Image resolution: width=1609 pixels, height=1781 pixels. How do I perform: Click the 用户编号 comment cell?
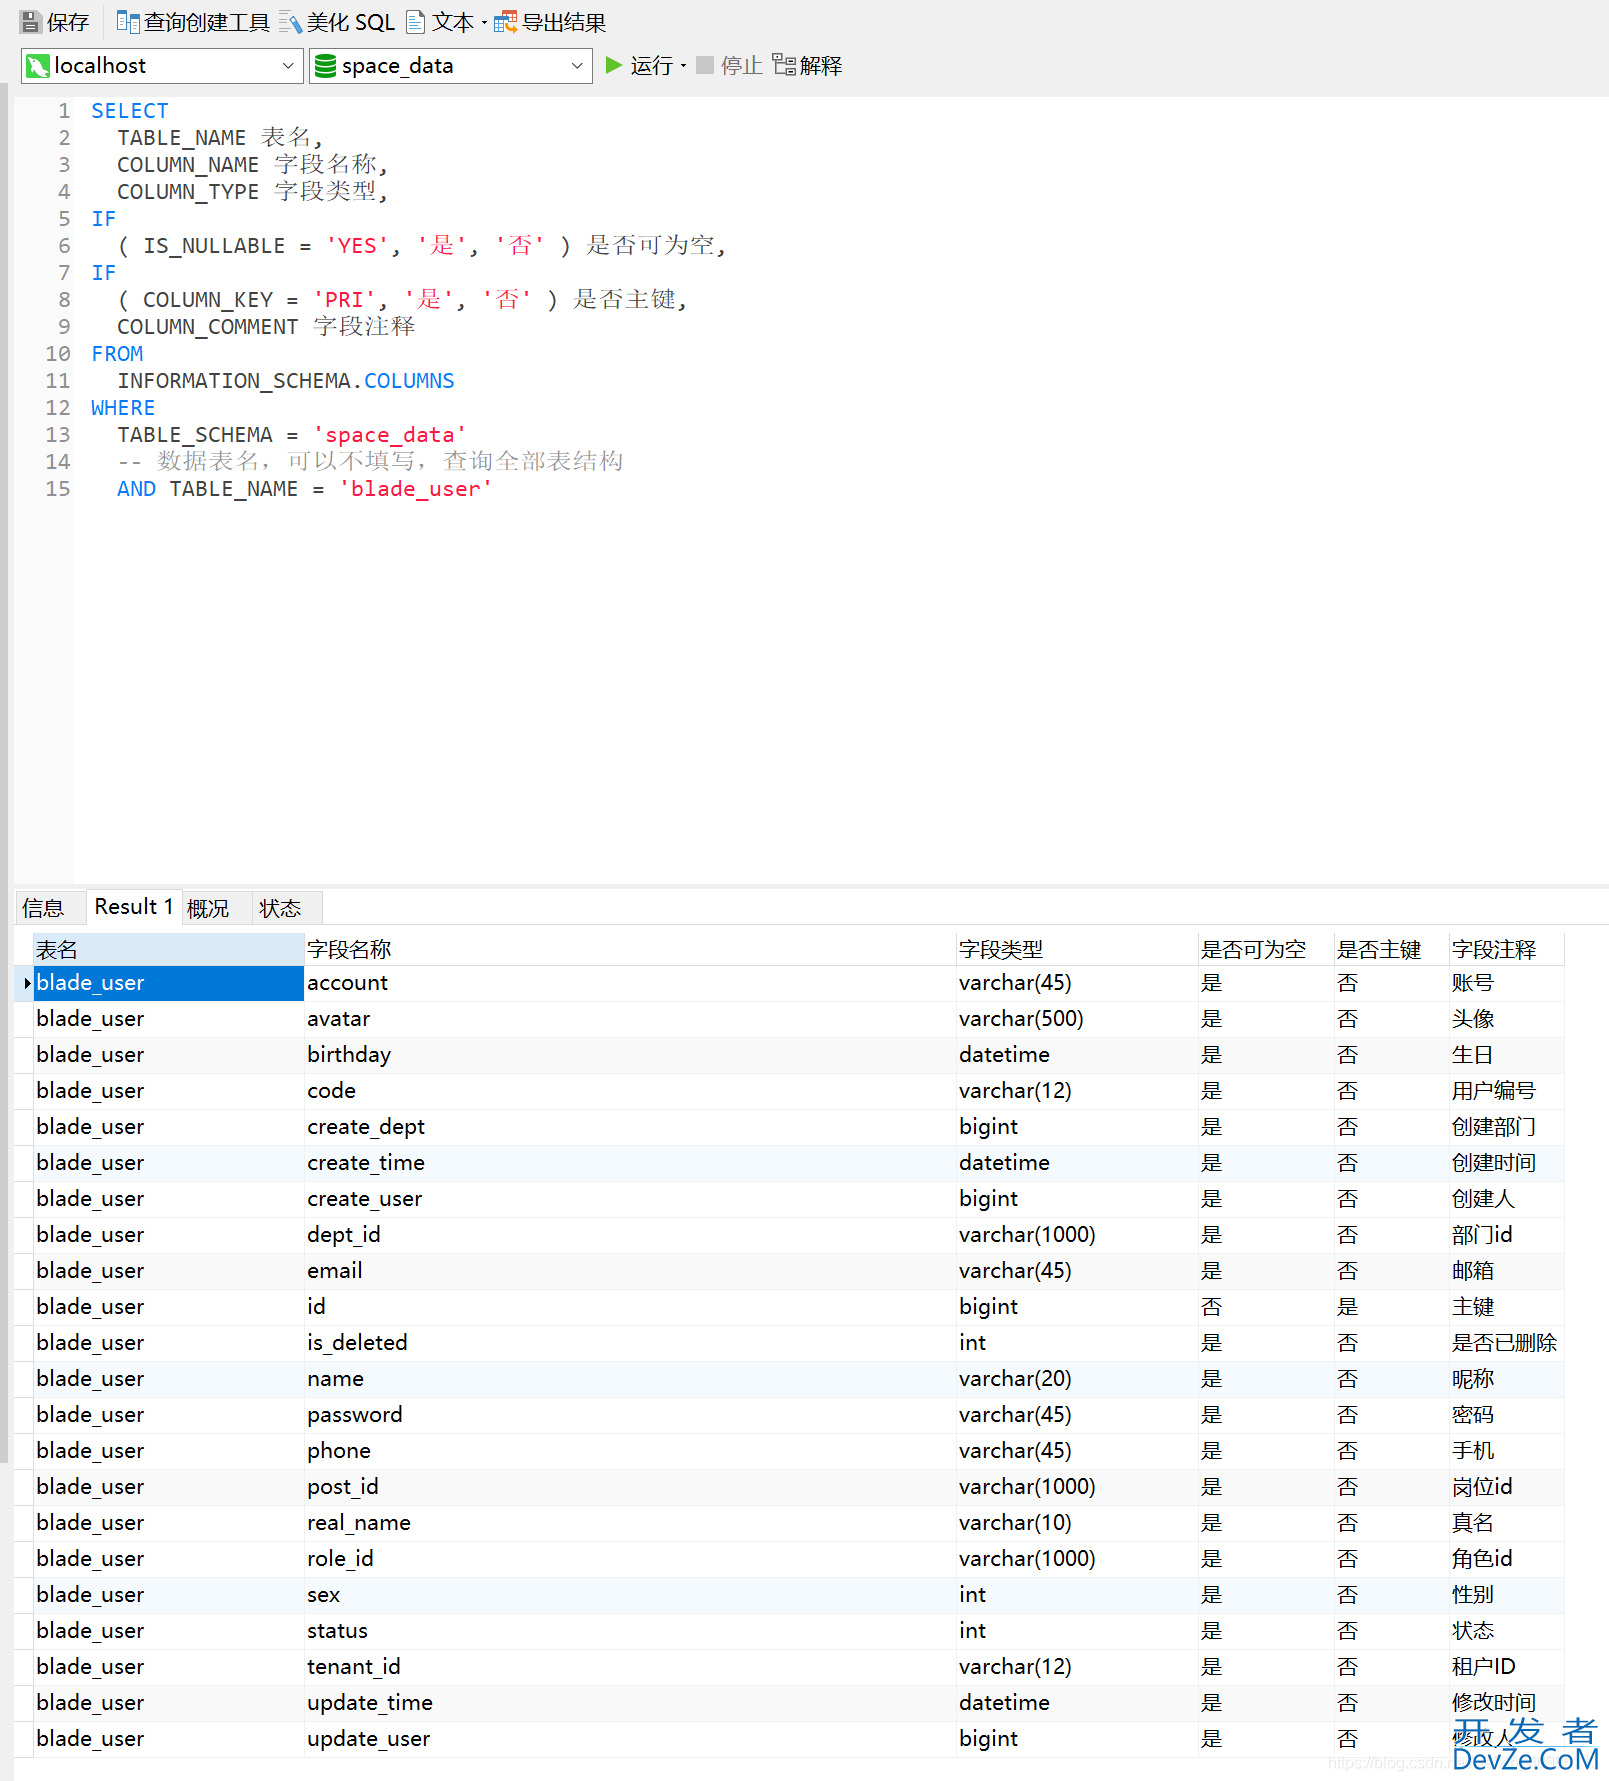pos(1506,1091)
